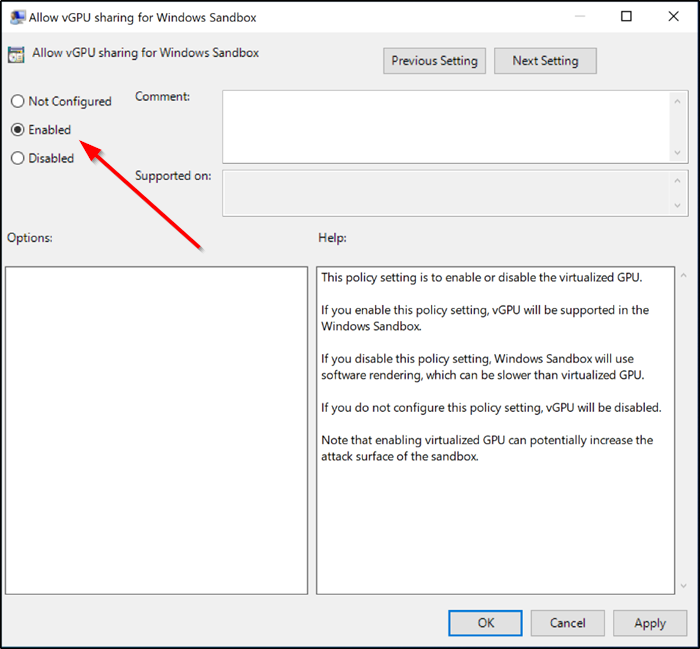Click the Supported on scroll down arrow
The height and width of the screenshot is (649, 700).
pos(677,205)
